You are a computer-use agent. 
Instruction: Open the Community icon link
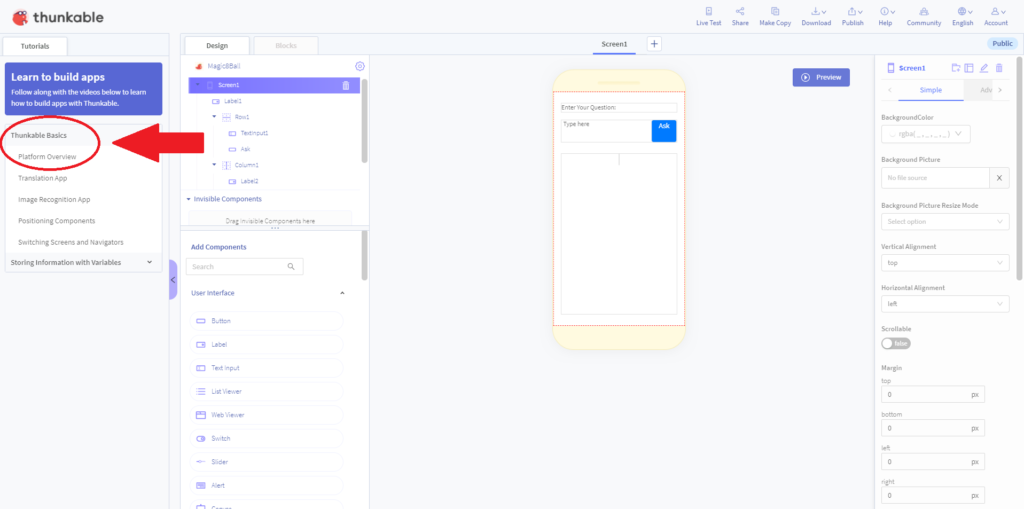coord(923,12)
